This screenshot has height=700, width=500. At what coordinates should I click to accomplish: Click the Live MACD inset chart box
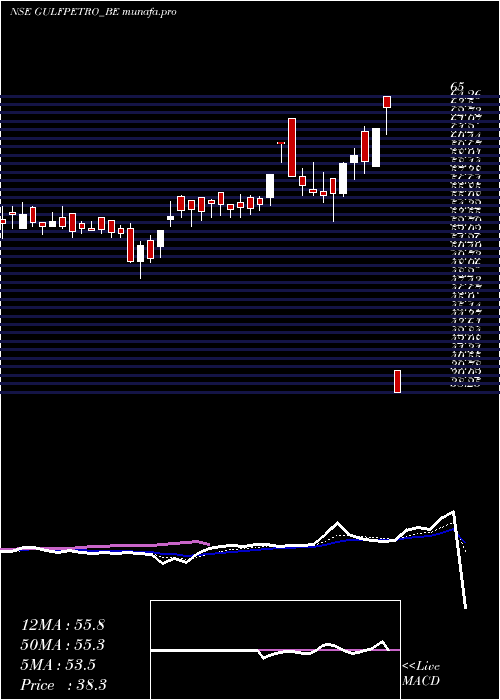click(x=275, y=650)
